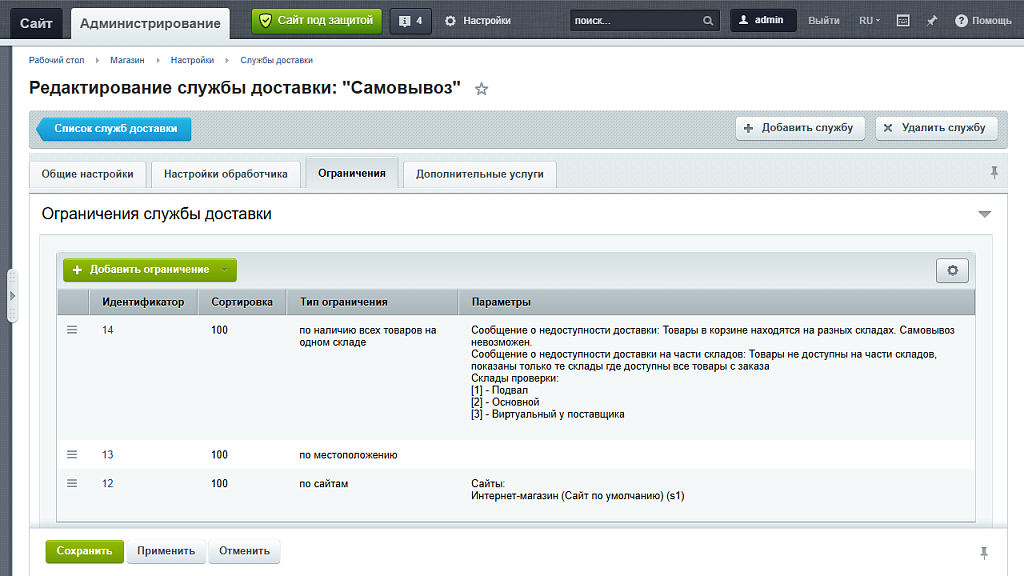
Task: Collapse the delivery restrictions section
Action: (984, 214)
